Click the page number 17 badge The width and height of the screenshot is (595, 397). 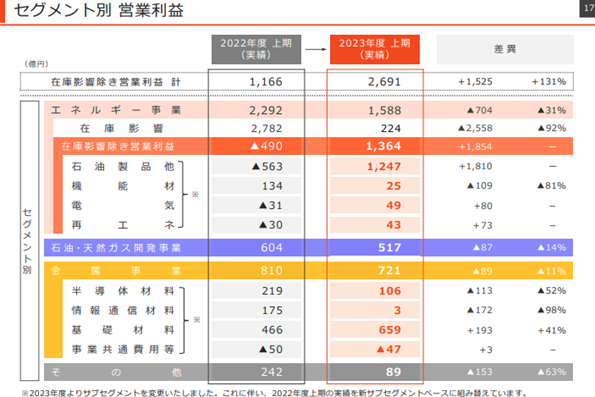tap(588, 8)
